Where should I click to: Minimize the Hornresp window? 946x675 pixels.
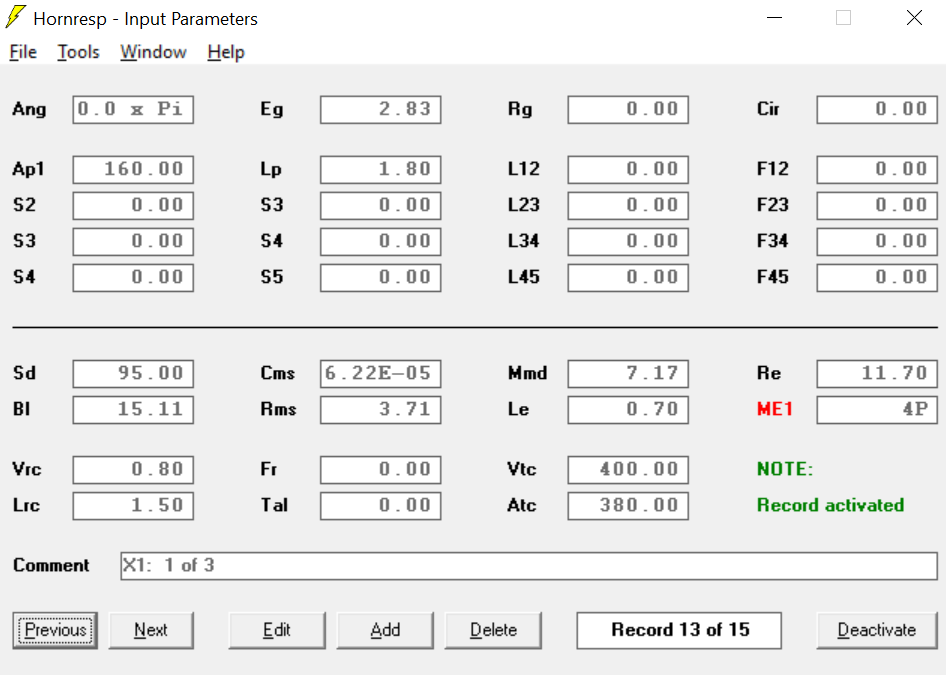[x=775, y=18]
